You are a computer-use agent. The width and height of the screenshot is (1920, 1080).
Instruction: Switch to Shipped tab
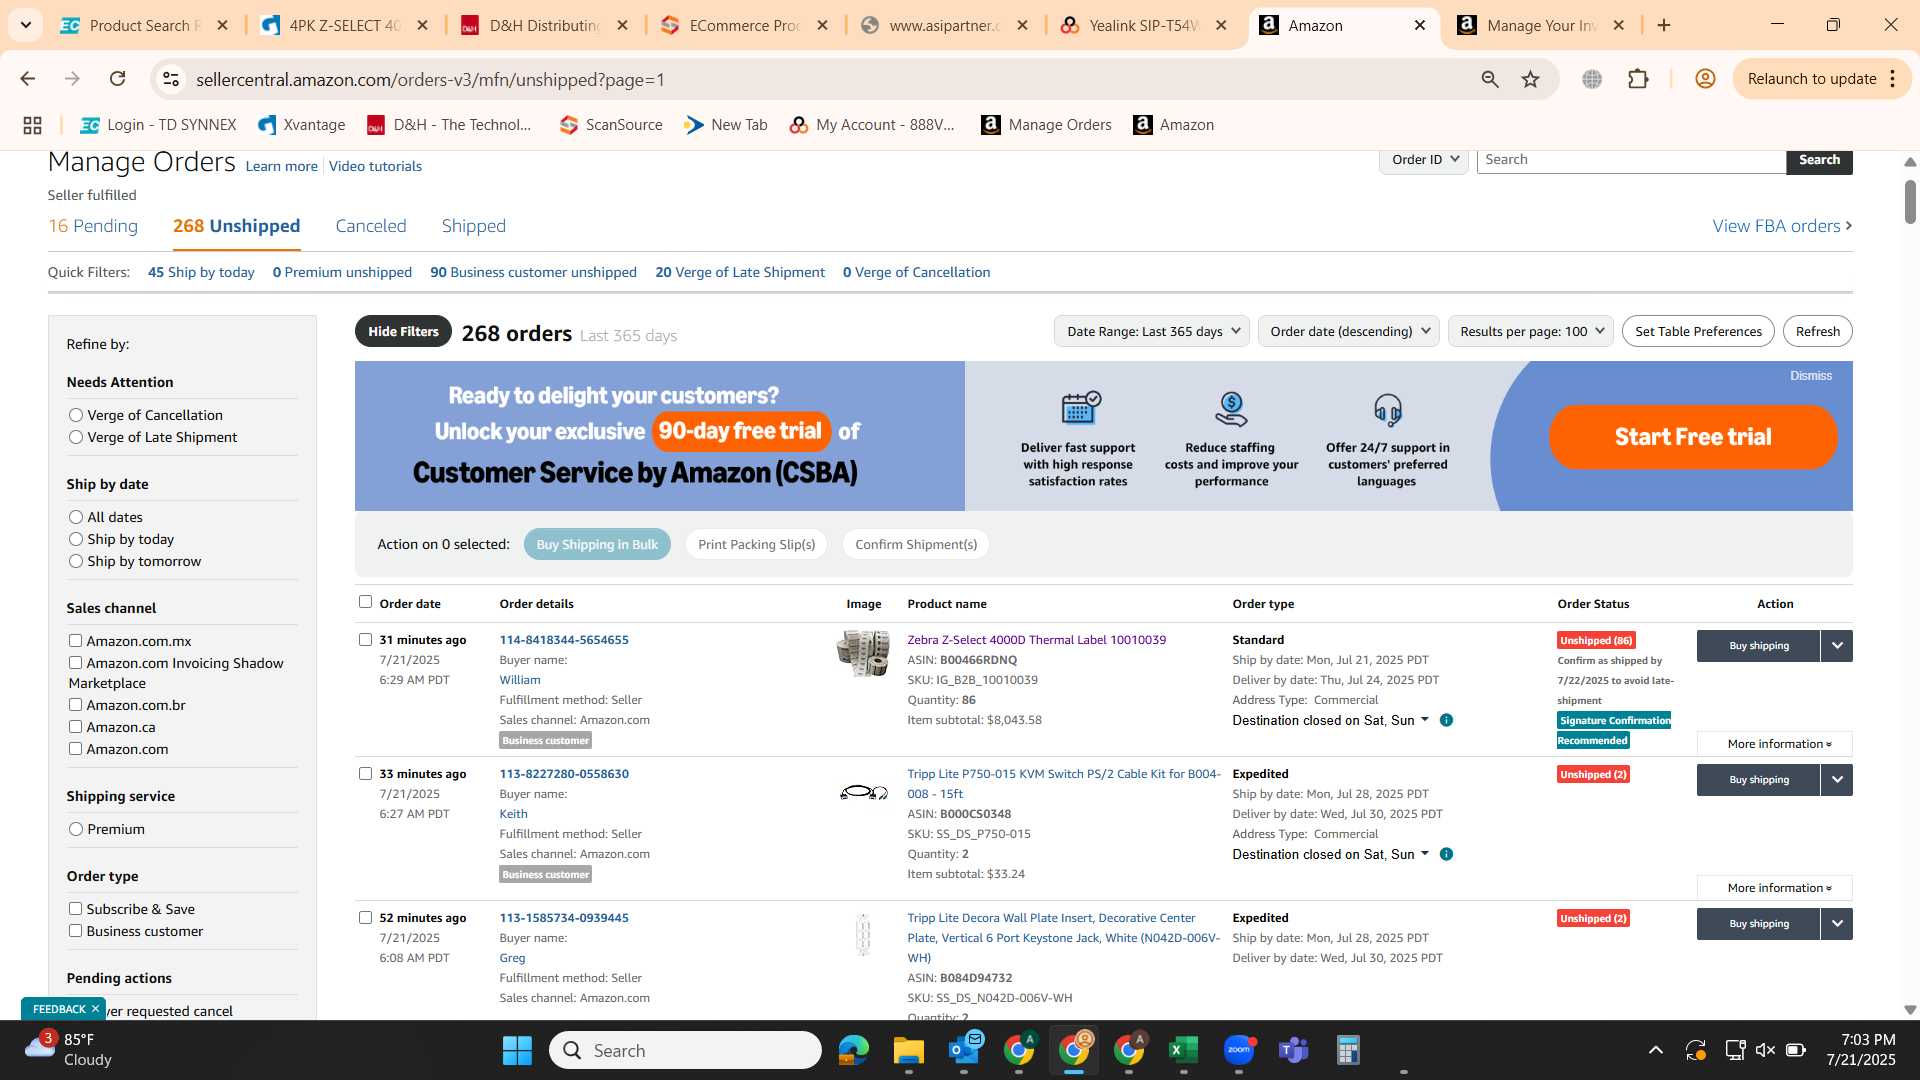[474, 226]
